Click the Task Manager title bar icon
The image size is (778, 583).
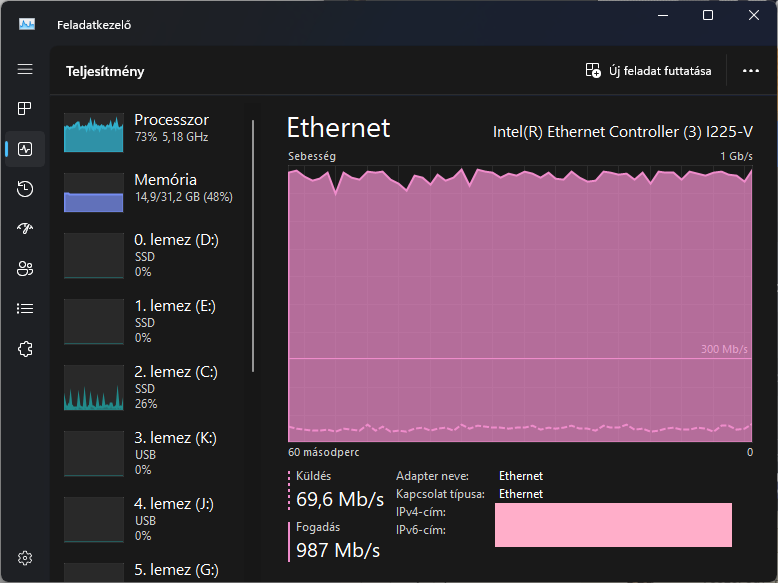click(27, 24)
